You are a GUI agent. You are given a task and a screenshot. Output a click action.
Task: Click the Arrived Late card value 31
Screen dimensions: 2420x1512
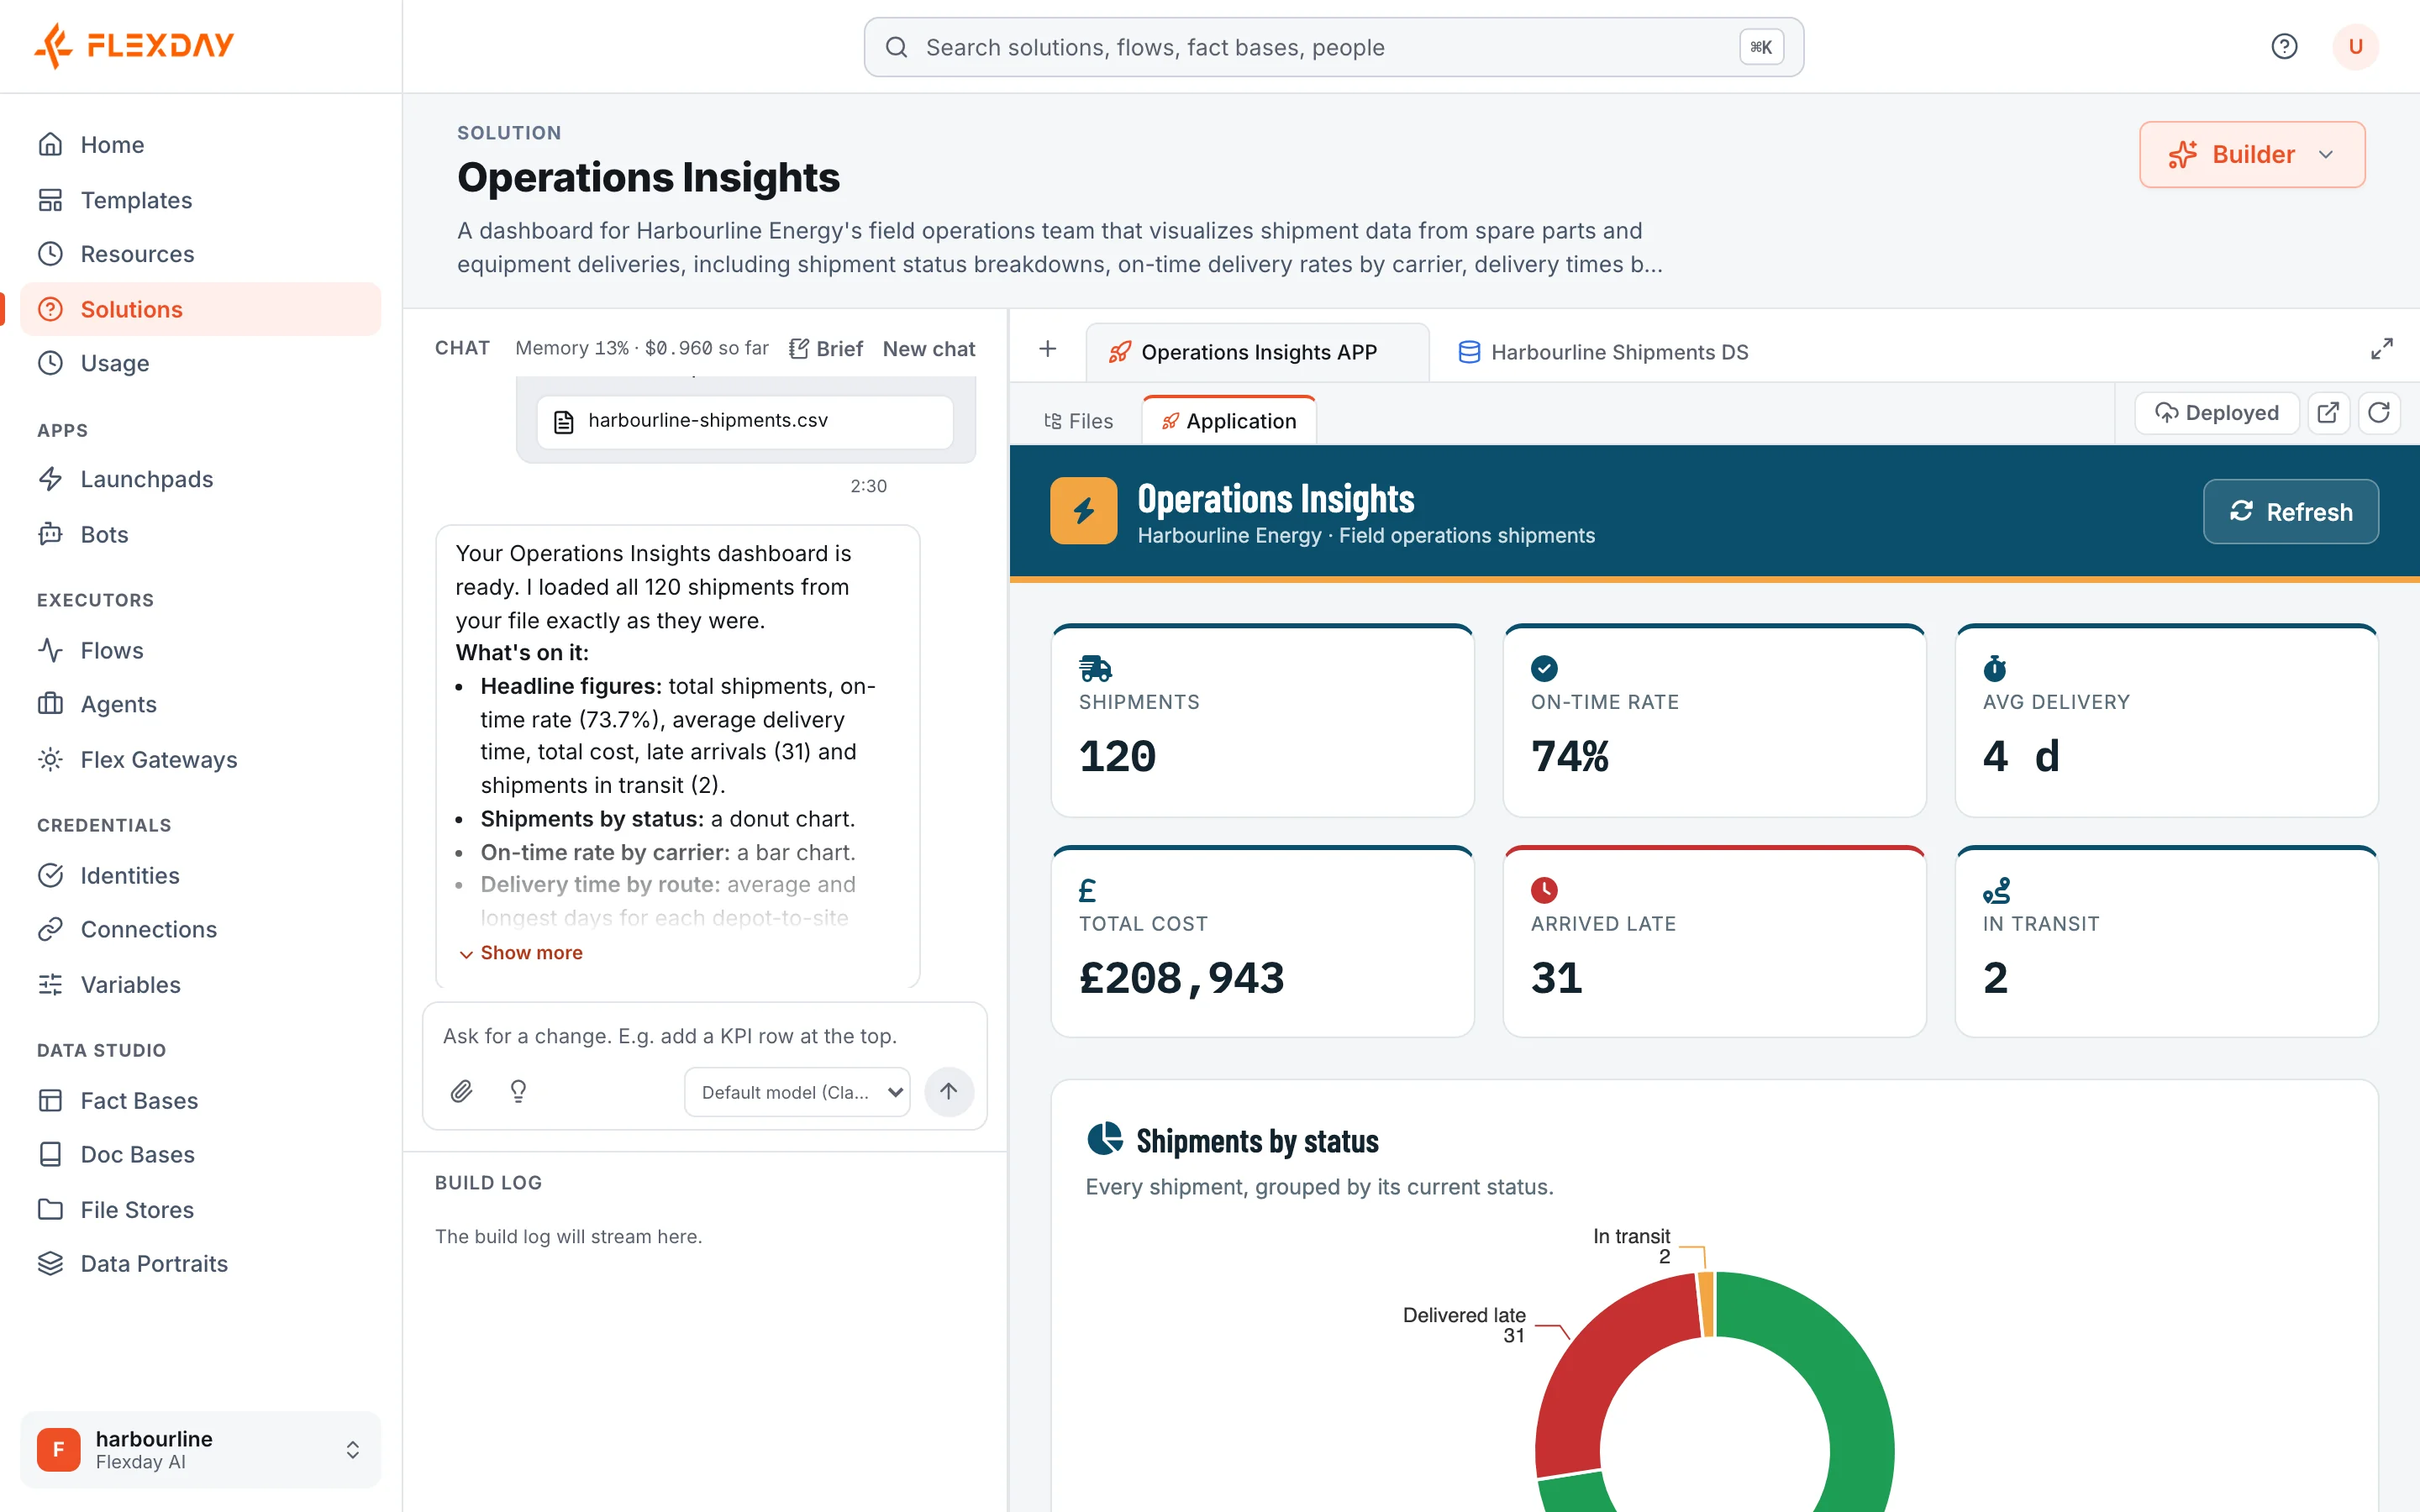pyautogui.click(x=1557, y=978)
